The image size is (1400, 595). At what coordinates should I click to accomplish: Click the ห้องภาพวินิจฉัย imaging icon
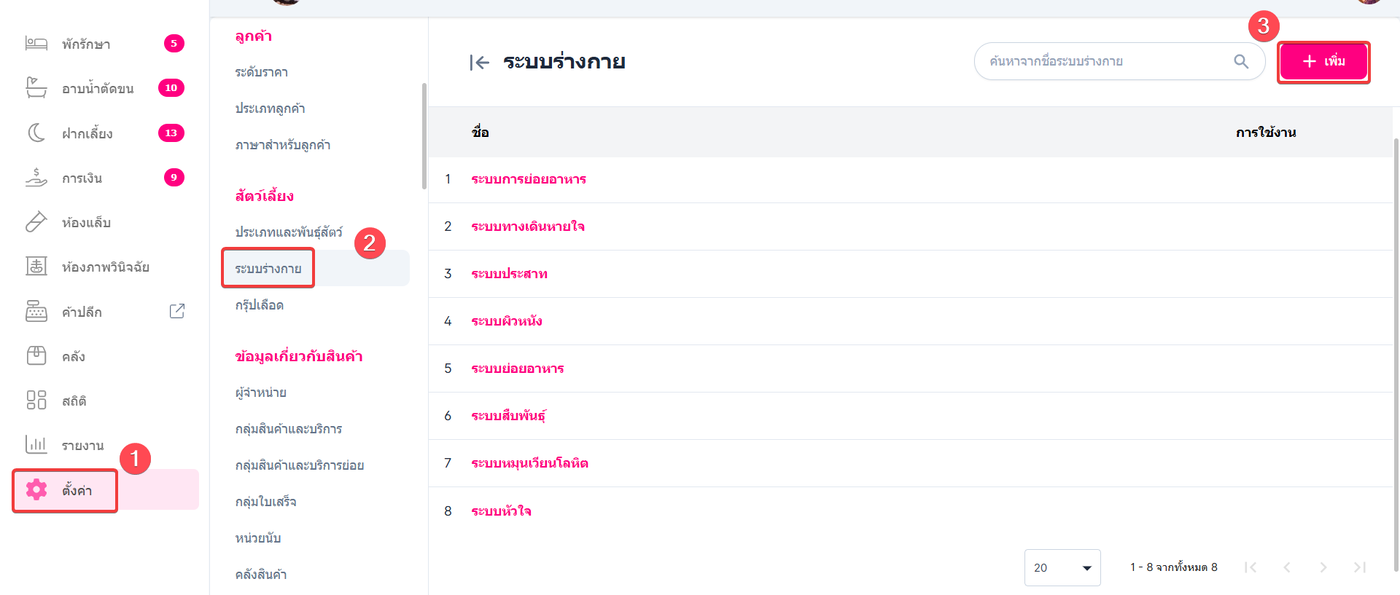tap(36, 267)
